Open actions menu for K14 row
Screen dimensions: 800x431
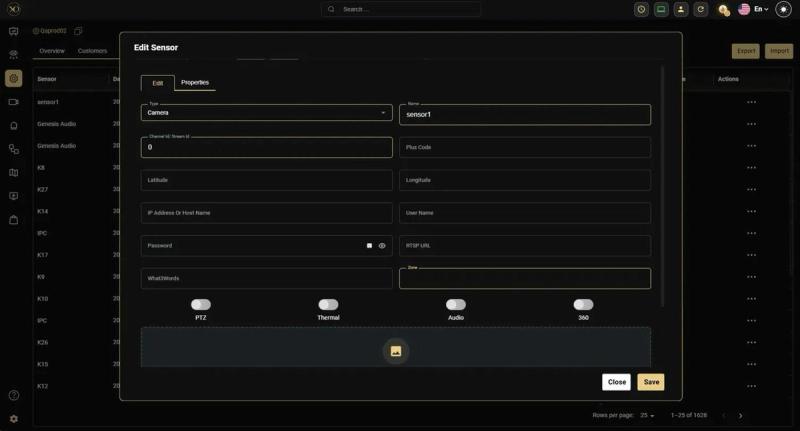pos(752,212)
